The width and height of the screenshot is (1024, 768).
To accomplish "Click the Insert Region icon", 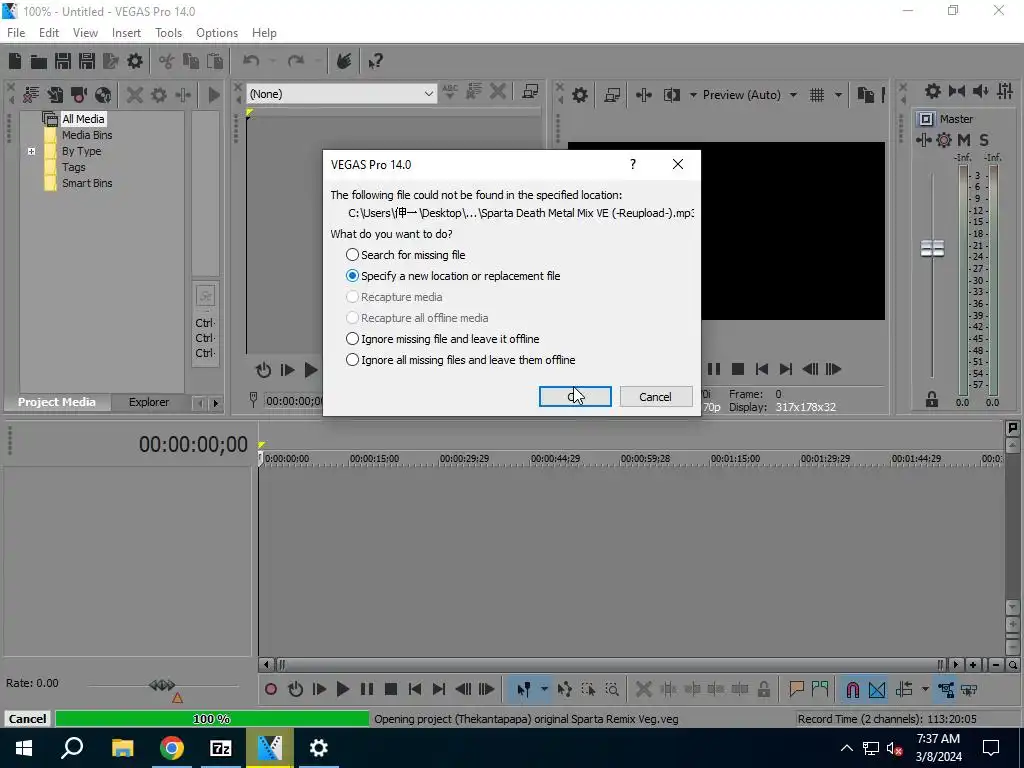I will tap(820, 689).
